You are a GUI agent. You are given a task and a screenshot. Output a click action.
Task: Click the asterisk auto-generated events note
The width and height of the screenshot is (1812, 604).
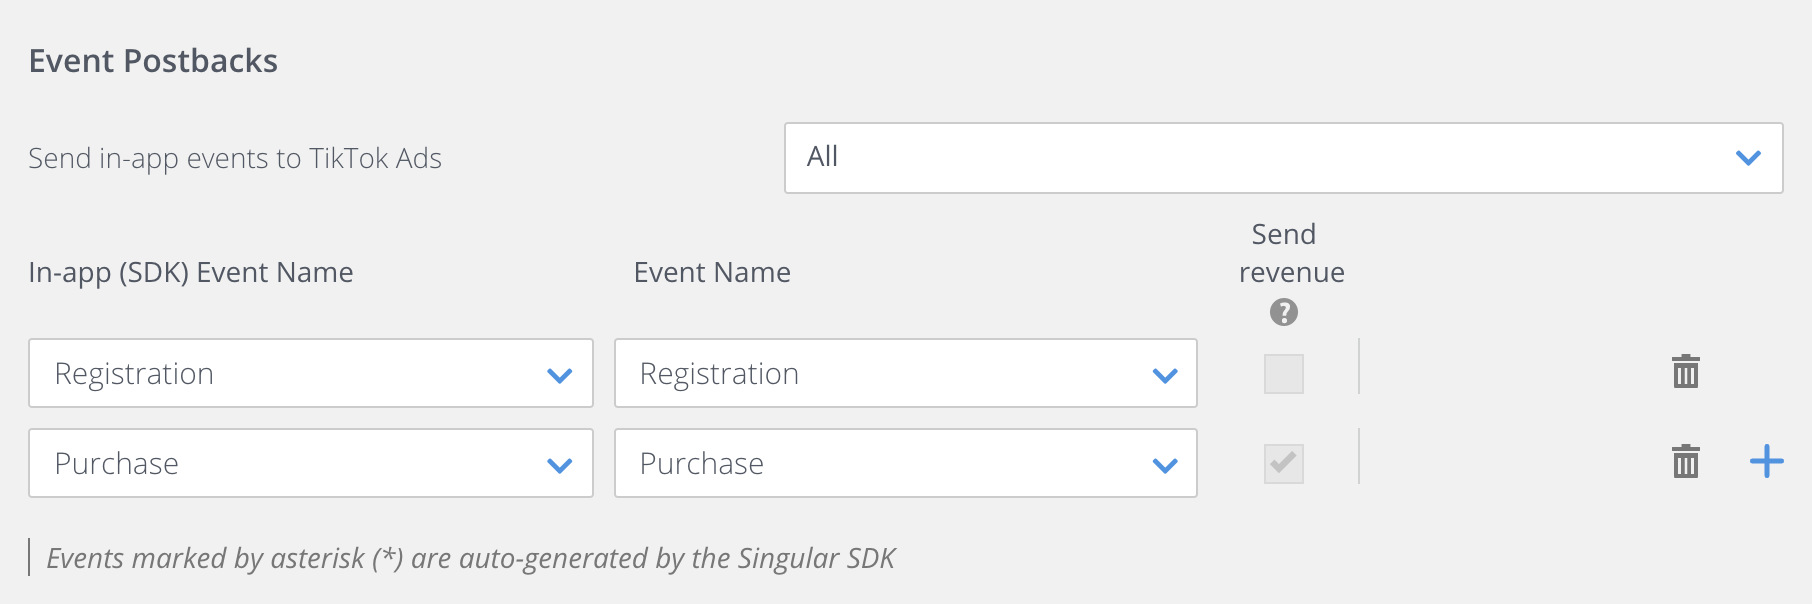[x=471, y=558]
